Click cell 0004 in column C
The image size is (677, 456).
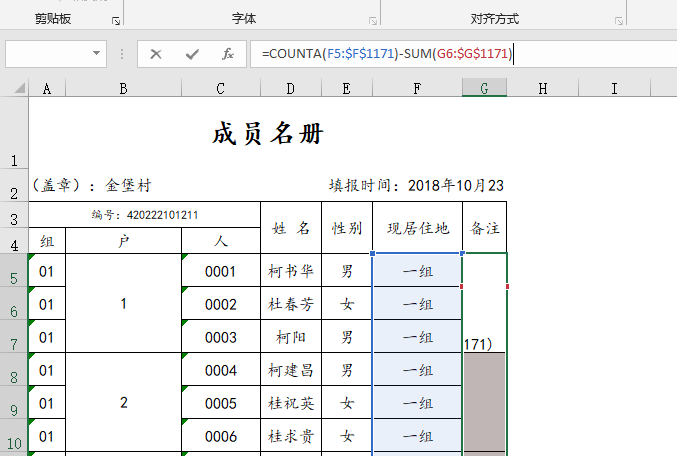[221, 369]
